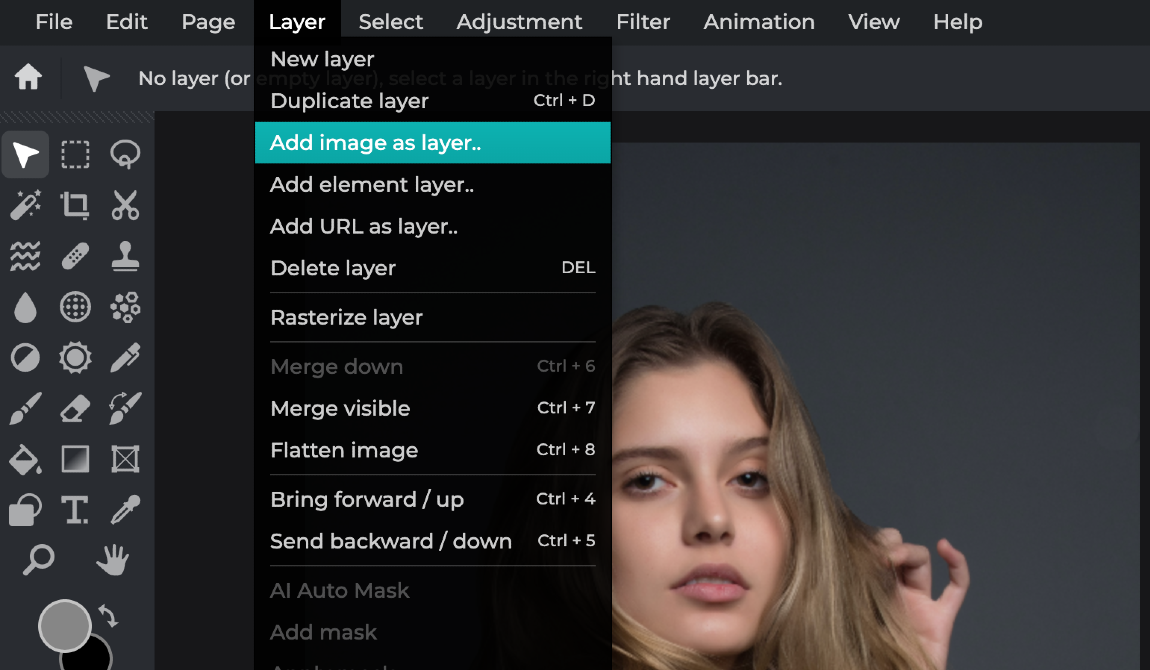1150x670 pixels.
Task: Select the rectangular Marquee tool
Action: pos(75,155)
